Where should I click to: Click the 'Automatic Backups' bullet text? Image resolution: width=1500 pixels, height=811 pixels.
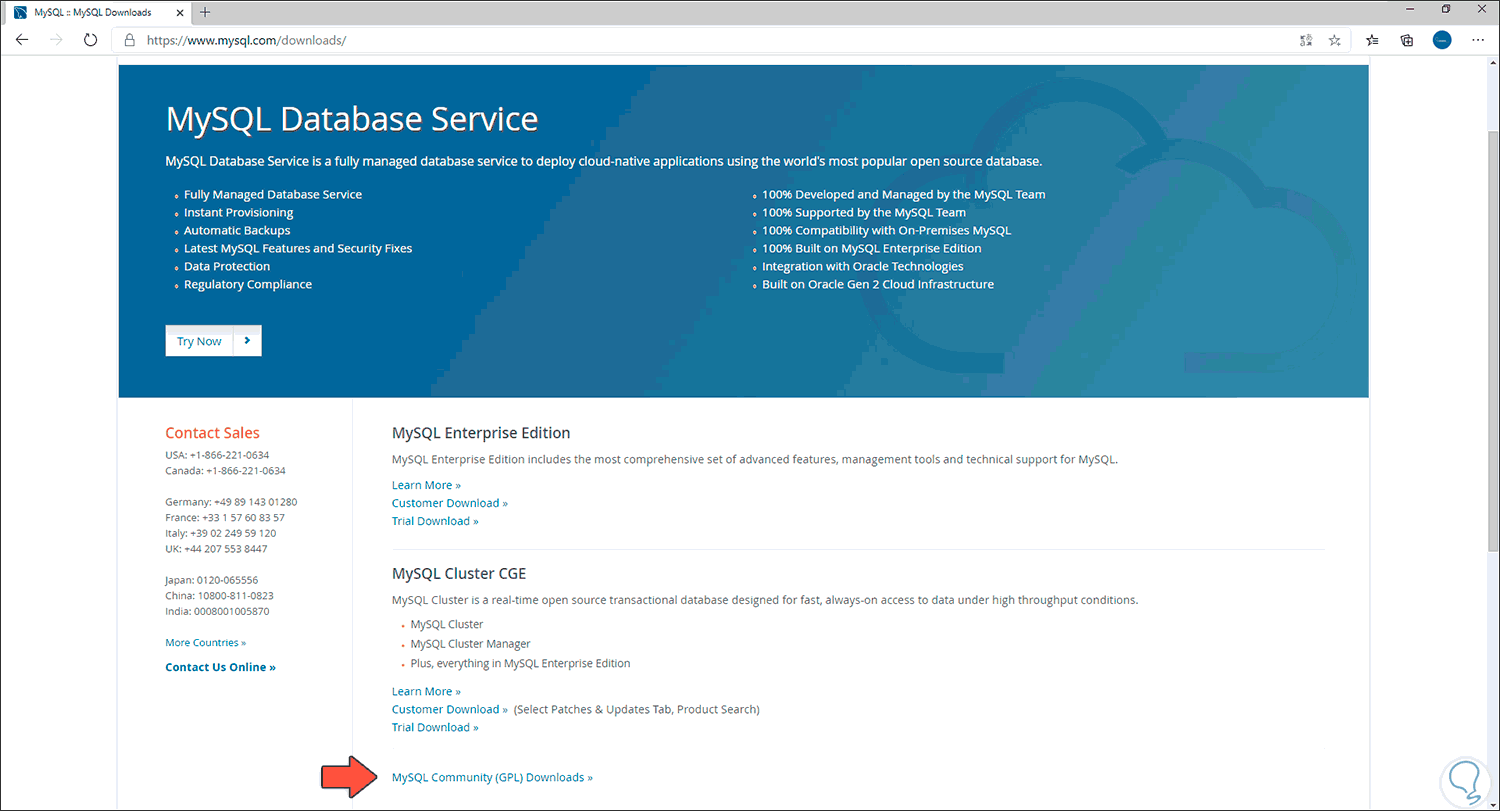[x=237, y=230]
